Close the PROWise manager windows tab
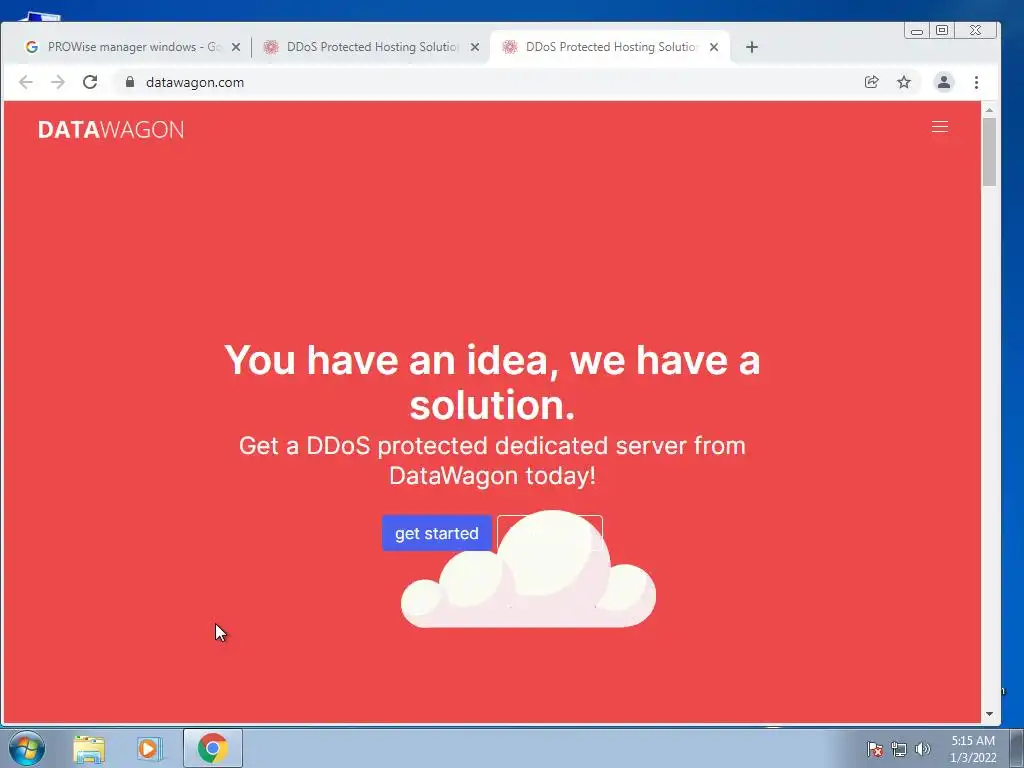This screenshot has width=1024, height=768. pyautogui.click(x=236, y=47)
